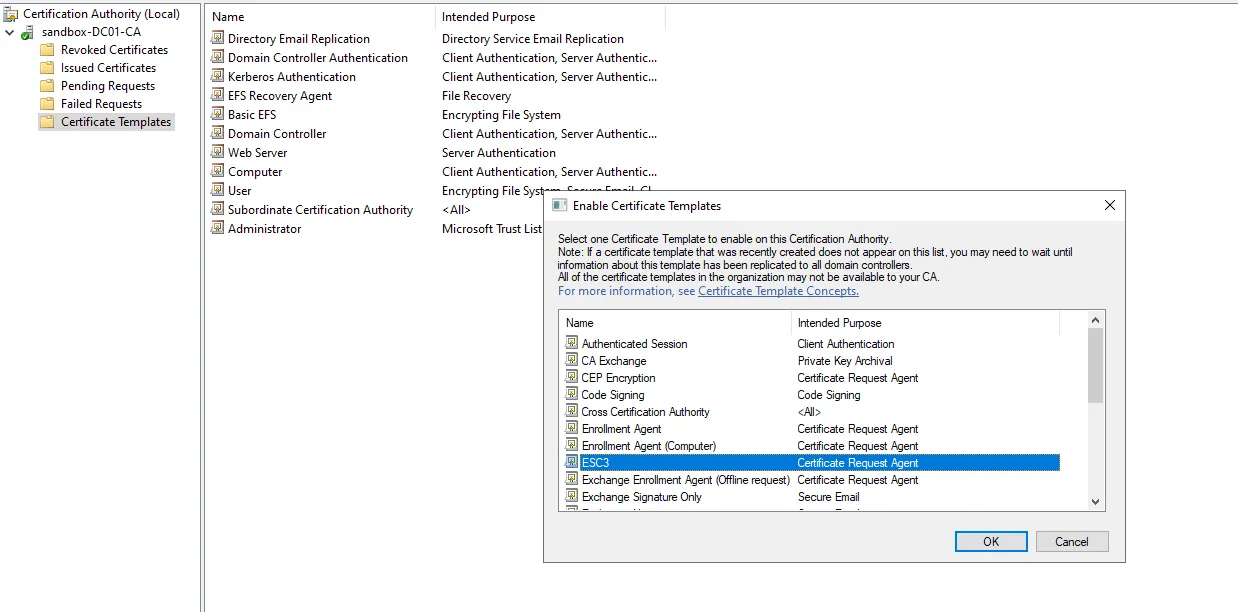Click the sandbox-DC01-CA server icon
Viewport: 1238px width, 612px height.
(28, 32)
